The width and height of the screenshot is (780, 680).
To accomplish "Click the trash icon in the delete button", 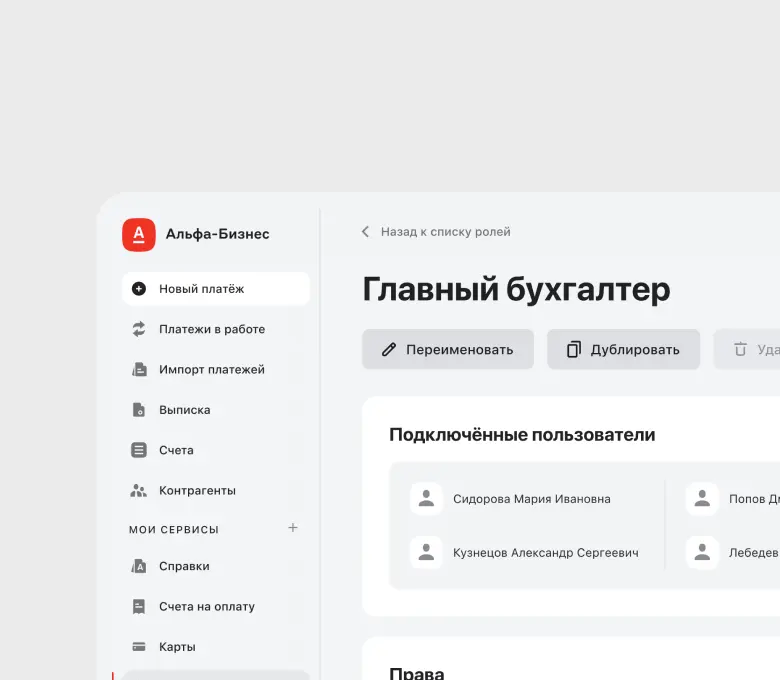I will 741,349.
